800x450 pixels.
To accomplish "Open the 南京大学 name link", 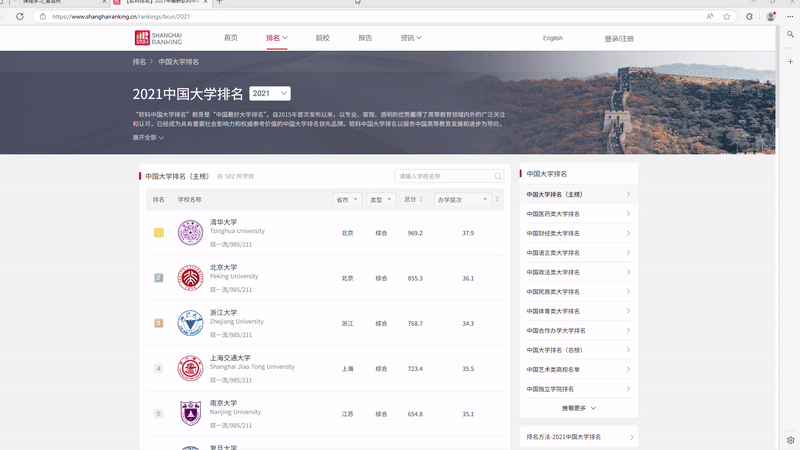I will 223,403.
